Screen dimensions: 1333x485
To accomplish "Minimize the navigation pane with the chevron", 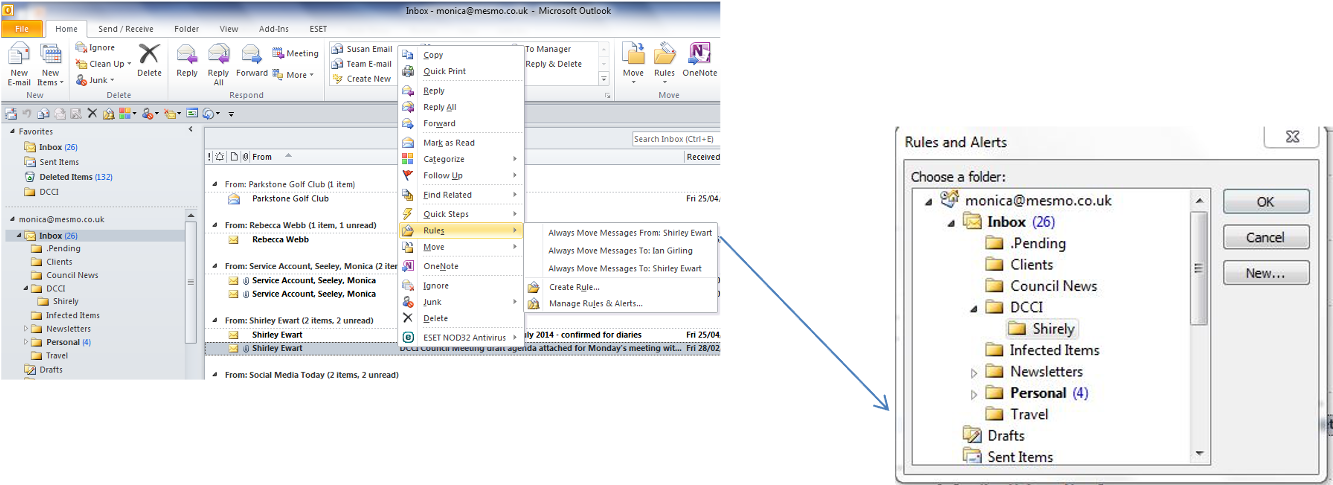I will pyautogui.click(x=191, y=130).
